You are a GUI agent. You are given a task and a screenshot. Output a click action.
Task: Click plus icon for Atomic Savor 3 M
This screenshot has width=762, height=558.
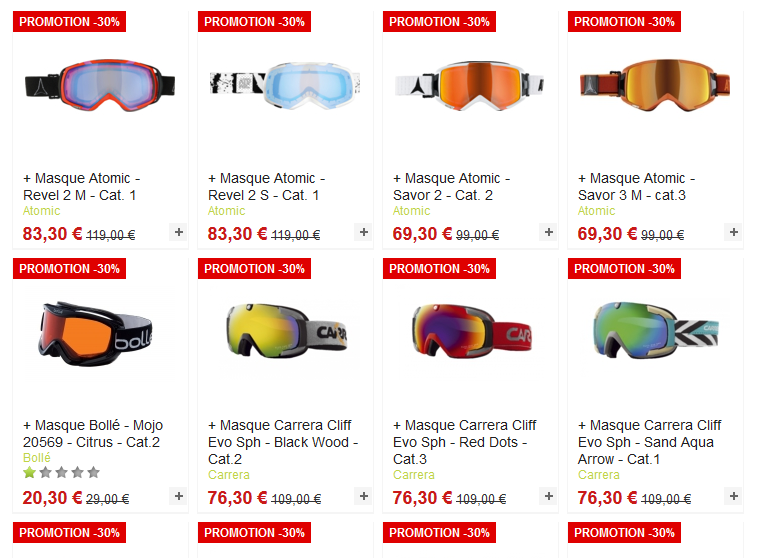(x=734, y=232)
